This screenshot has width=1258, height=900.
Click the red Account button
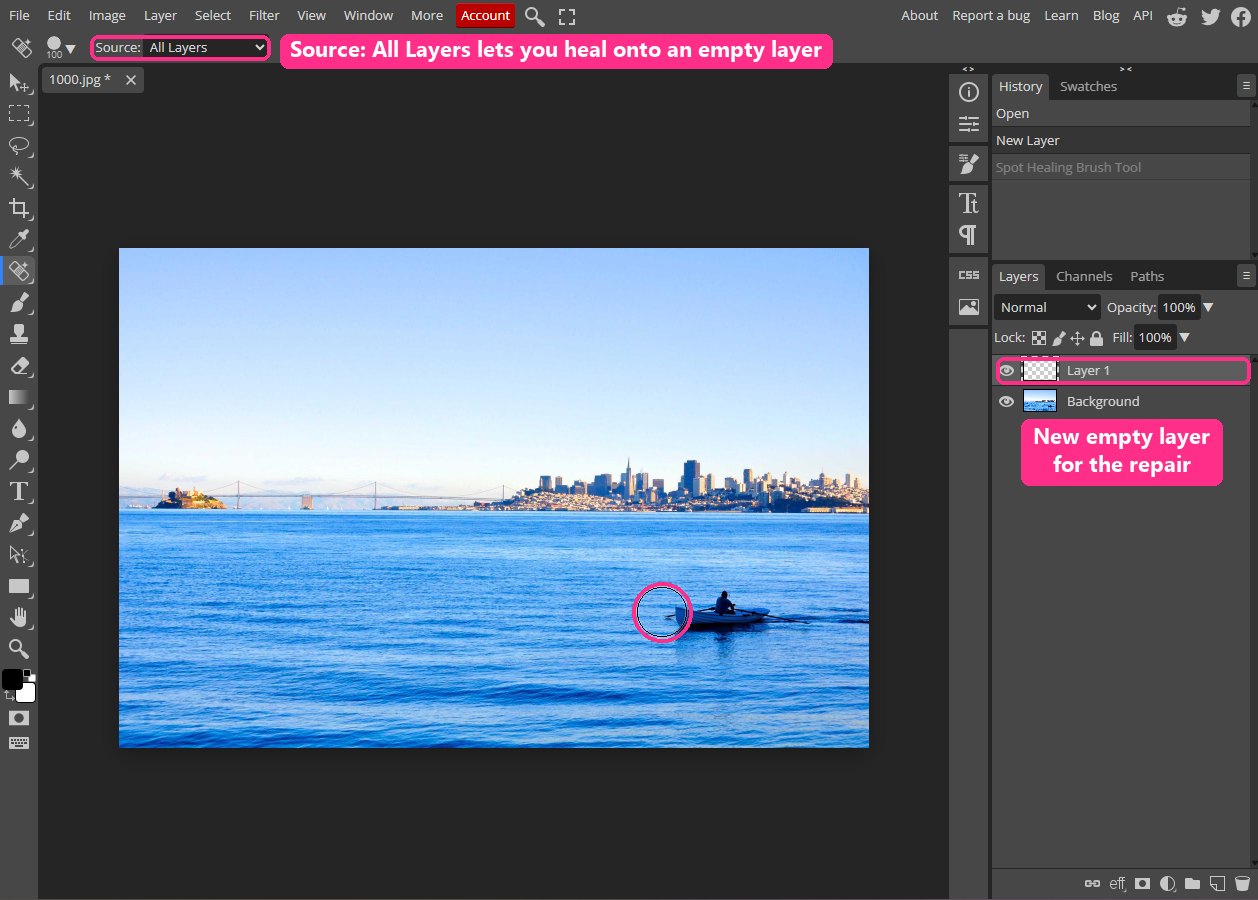click(485, 16)
